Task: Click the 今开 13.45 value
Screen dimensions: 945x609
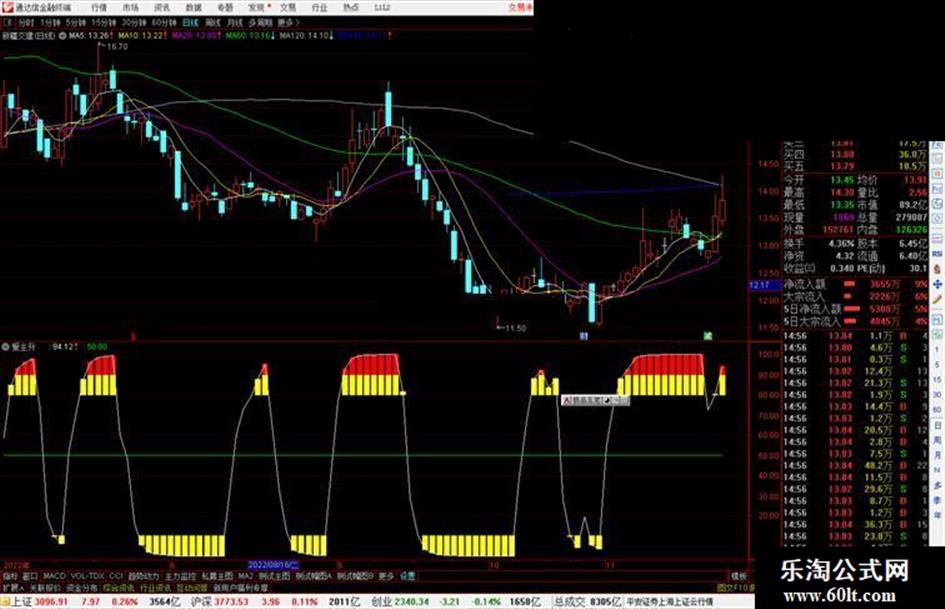Action: click(x=843, y=180)
